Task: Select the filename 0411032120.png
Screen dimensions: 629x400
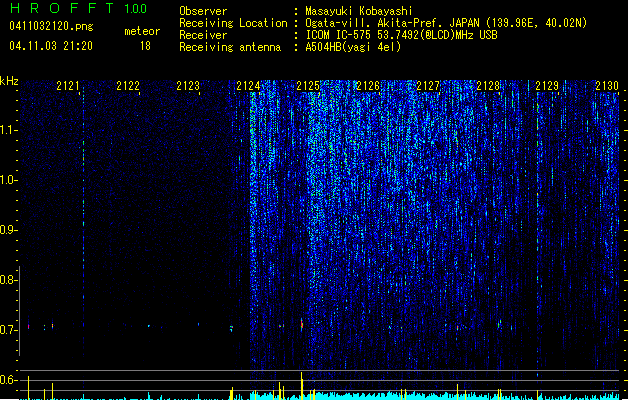Action: (51, 26)
